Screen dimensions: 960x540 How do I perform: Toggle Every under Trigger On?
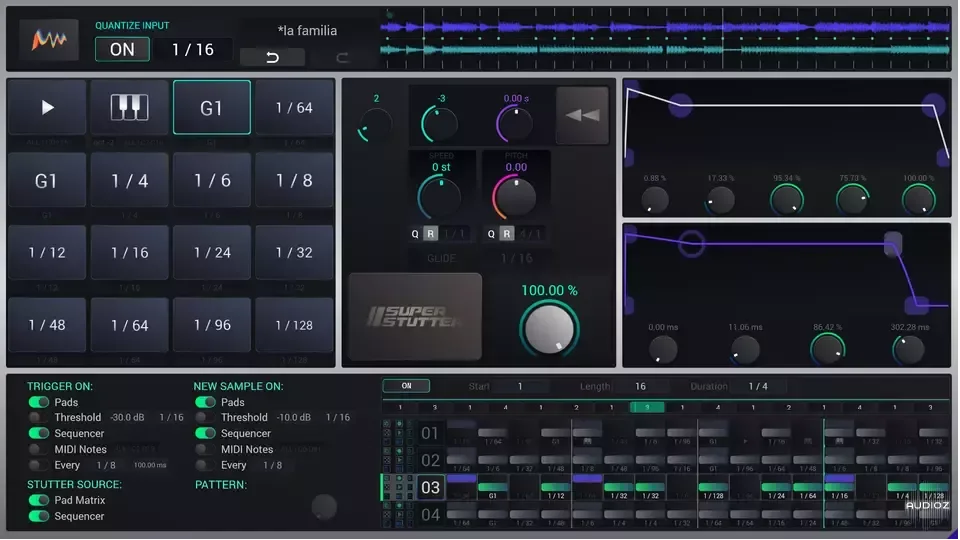[x=39, y=465]
